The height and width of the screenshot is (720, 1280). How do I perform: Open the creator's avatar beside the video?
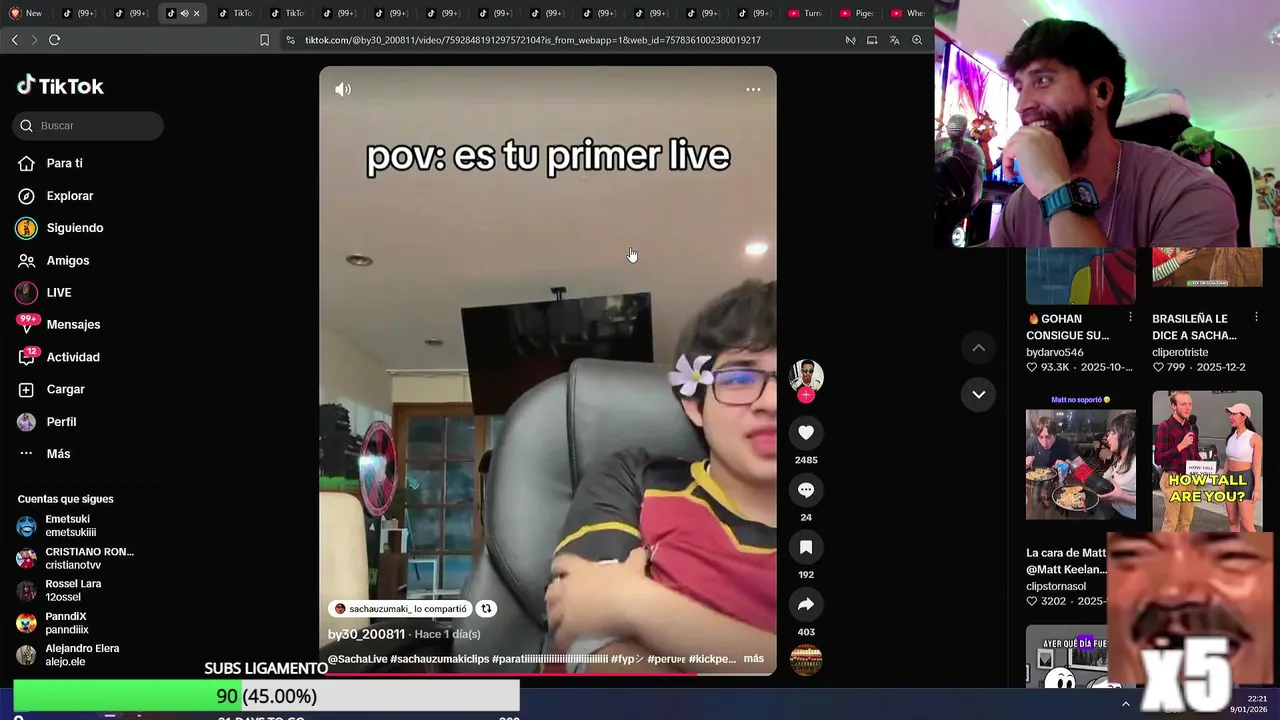coord(806,376)
